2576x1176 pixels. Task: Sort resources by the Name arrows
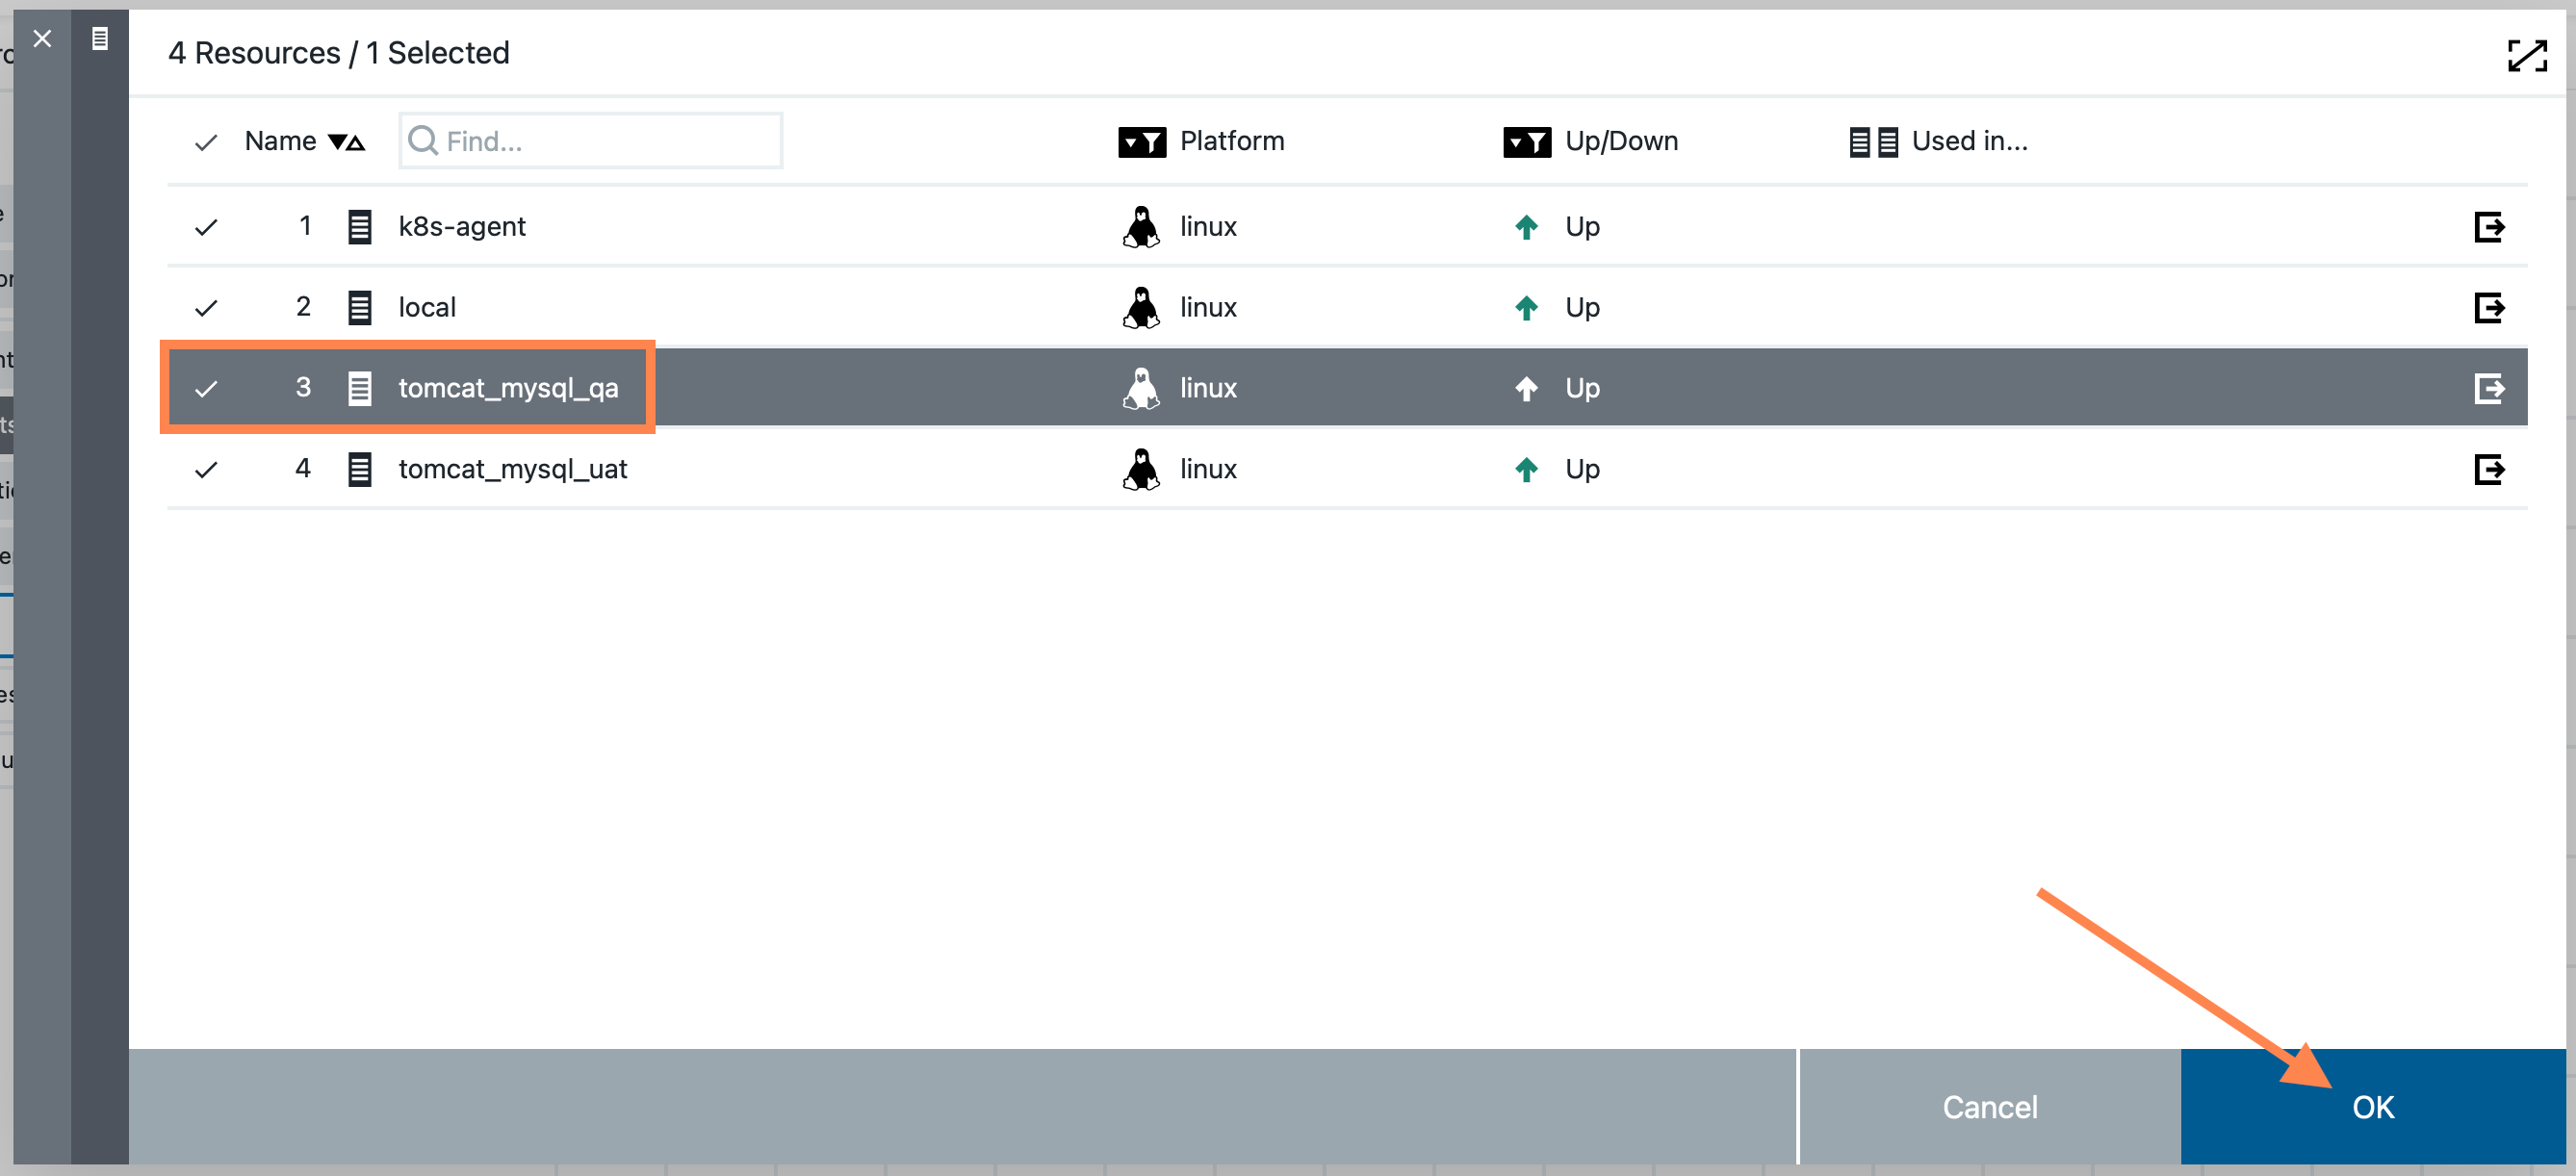coord(347,142)
